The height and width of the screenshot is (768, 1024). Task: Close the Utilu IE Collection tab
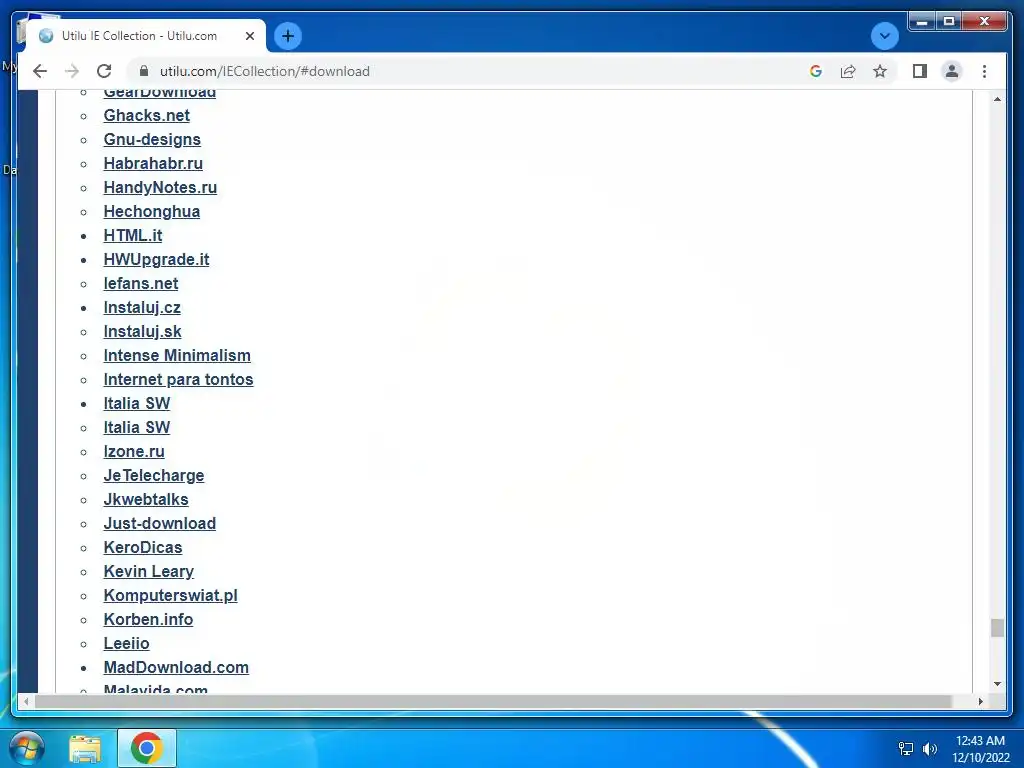[249, 36]
